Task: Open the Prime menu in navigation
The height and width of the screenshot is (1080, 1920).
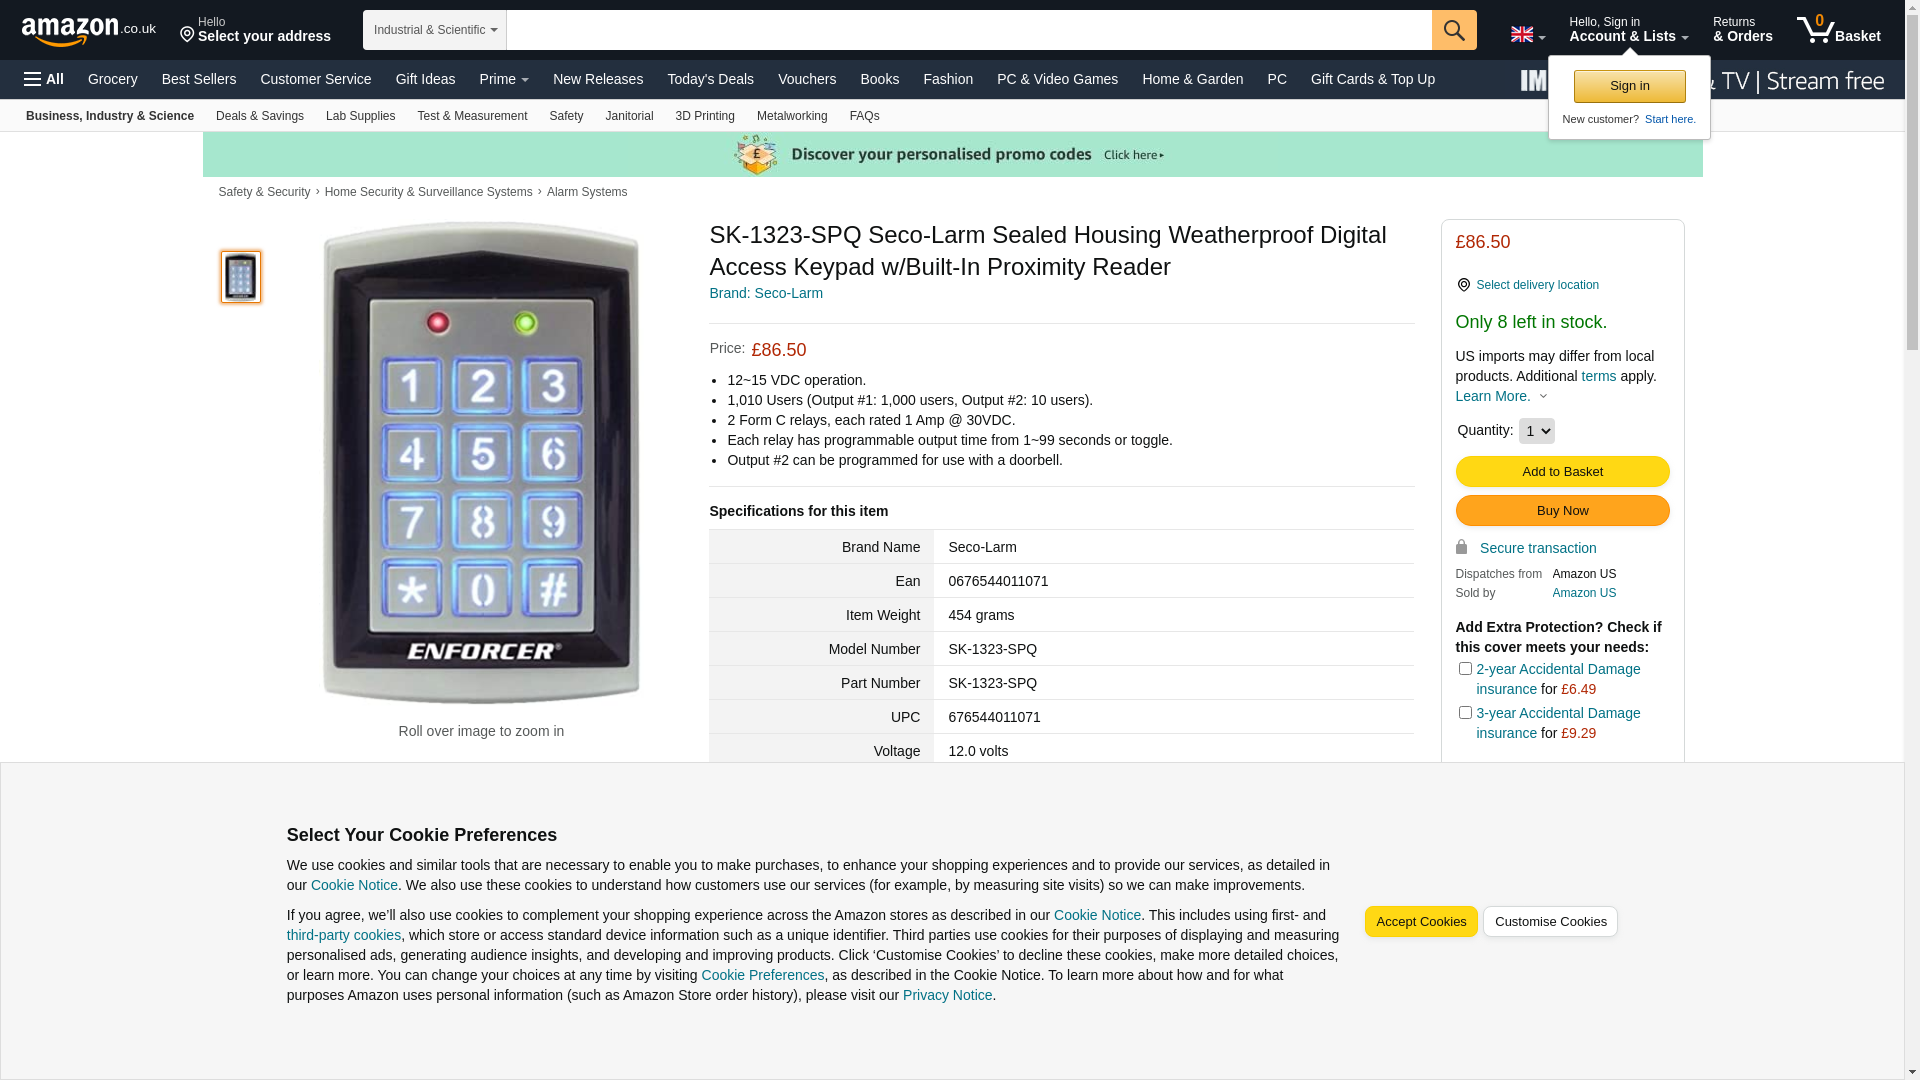Action: coord(504,79)
